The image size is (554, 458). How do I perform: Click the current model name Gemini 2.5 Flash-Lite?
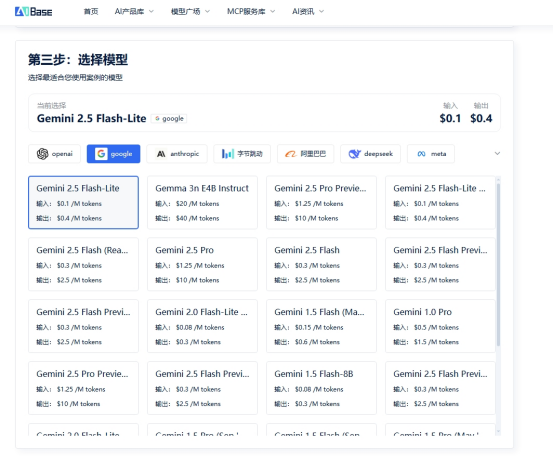(x=92, y=118)
